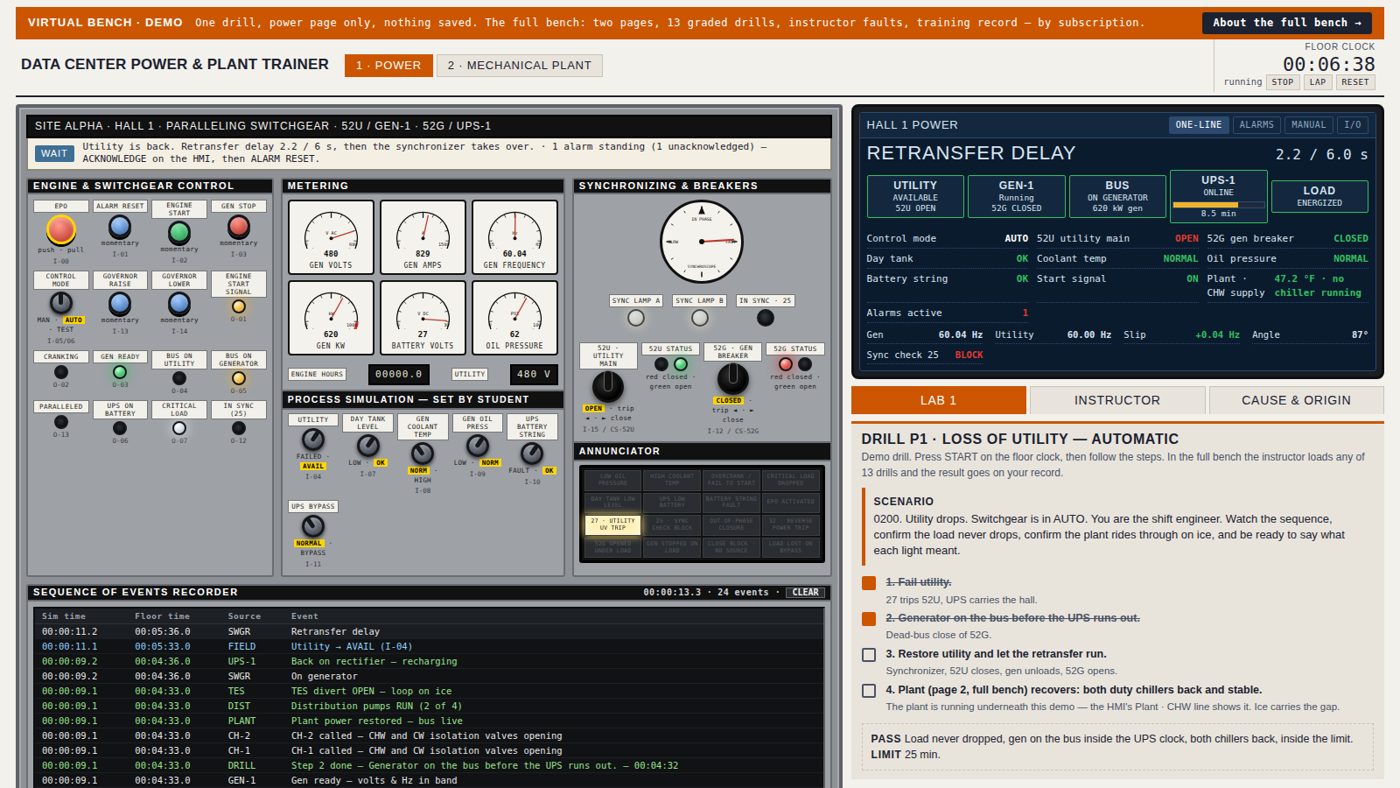Switch HMI to the ALARMS view
The image size is (1400, 788).
[1256, 125]
